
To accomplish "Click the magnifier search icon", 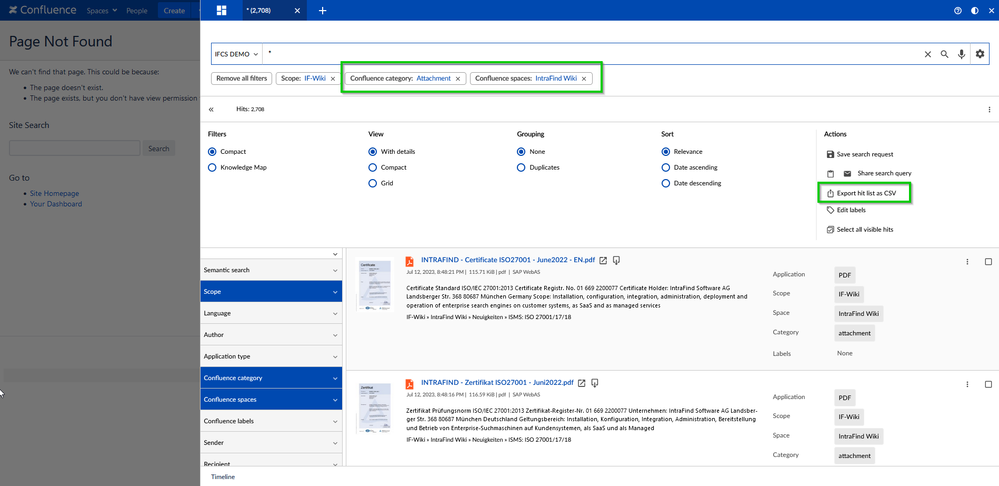I will [x=944, y=54].
